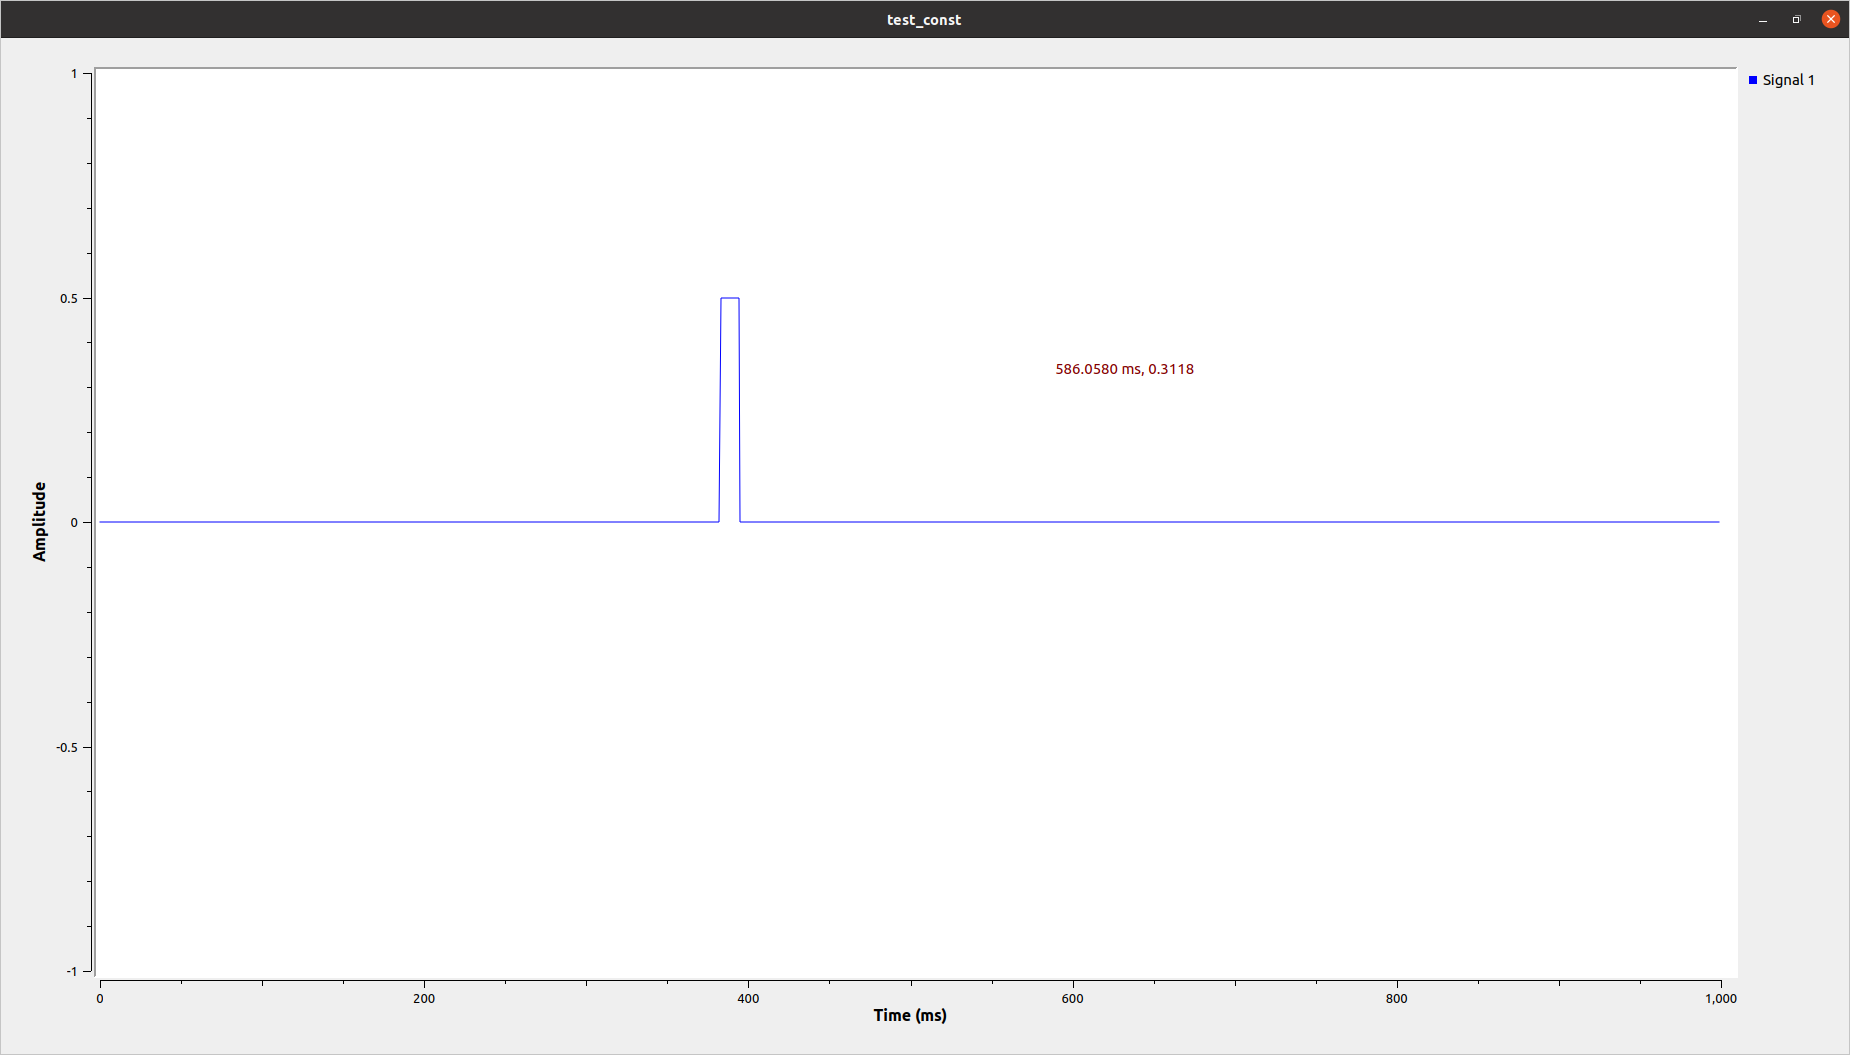
Task: Close the test_const window
Action: pos(1830,19)
